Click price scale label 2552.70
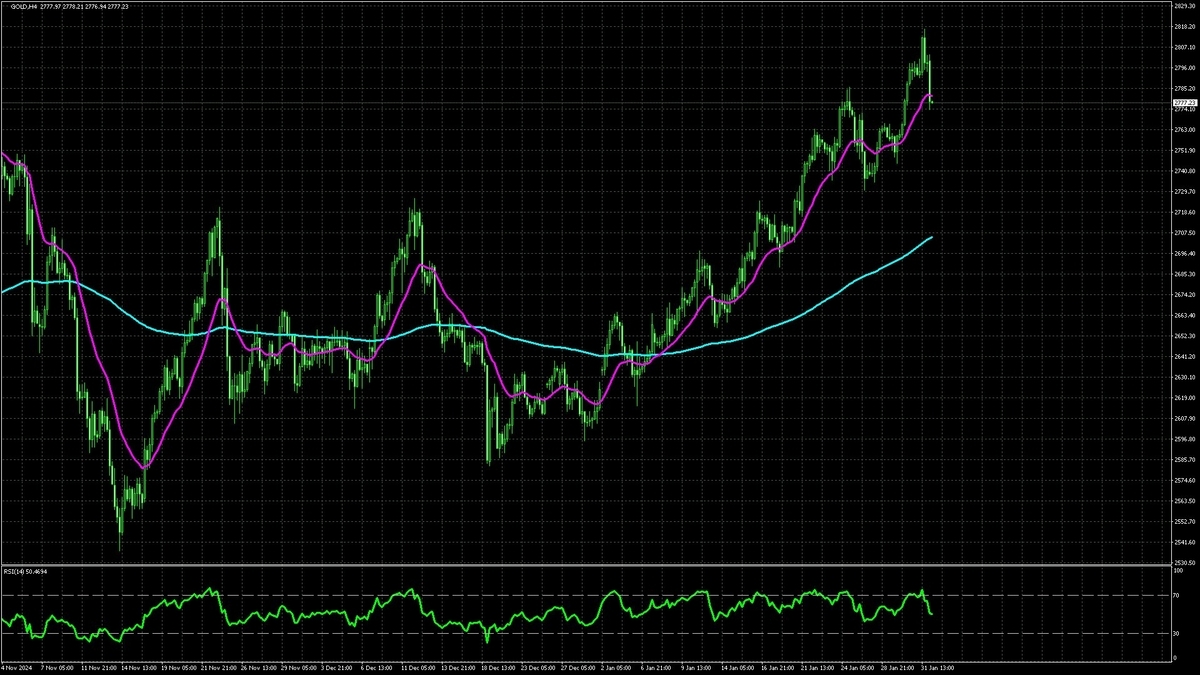This screenshot has height=675, width=1200. (x=1184, y=521)
